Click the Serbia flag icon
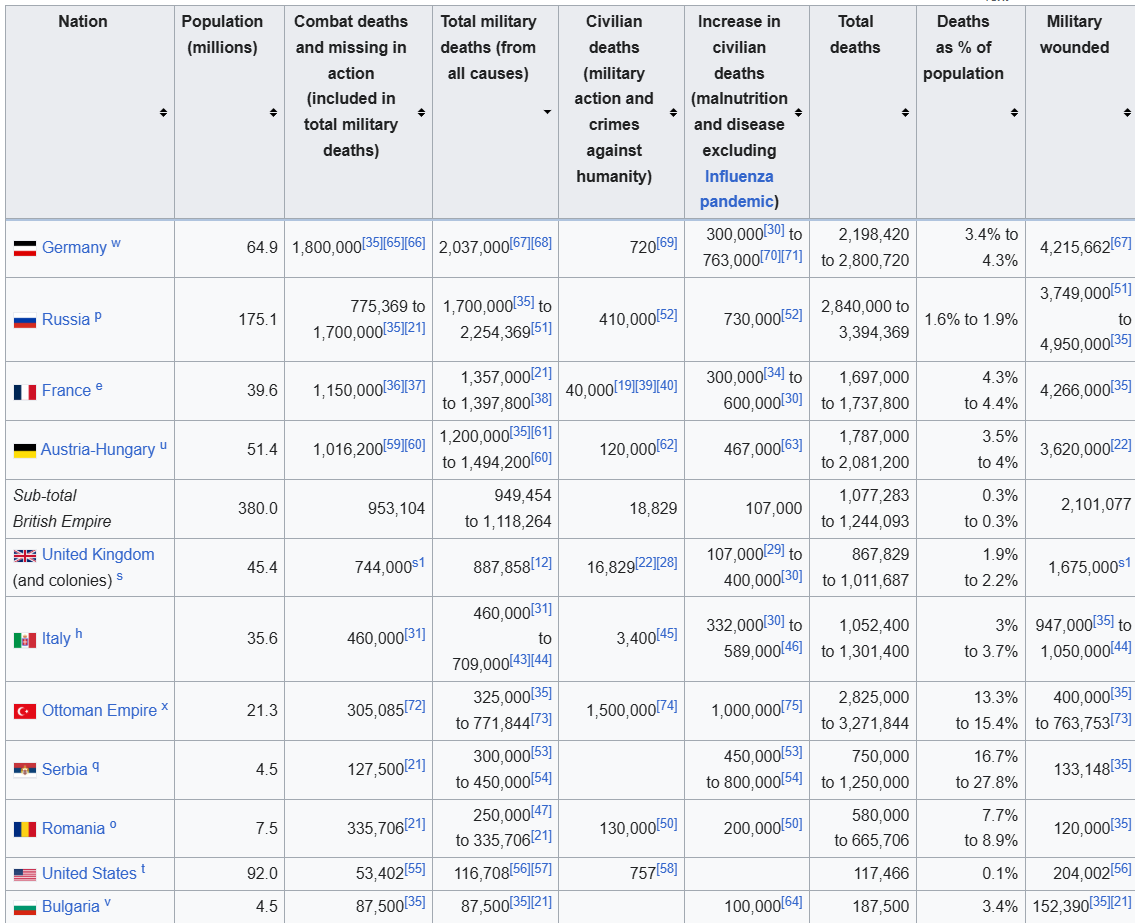Screen dimensions: 1135x923 25,770
